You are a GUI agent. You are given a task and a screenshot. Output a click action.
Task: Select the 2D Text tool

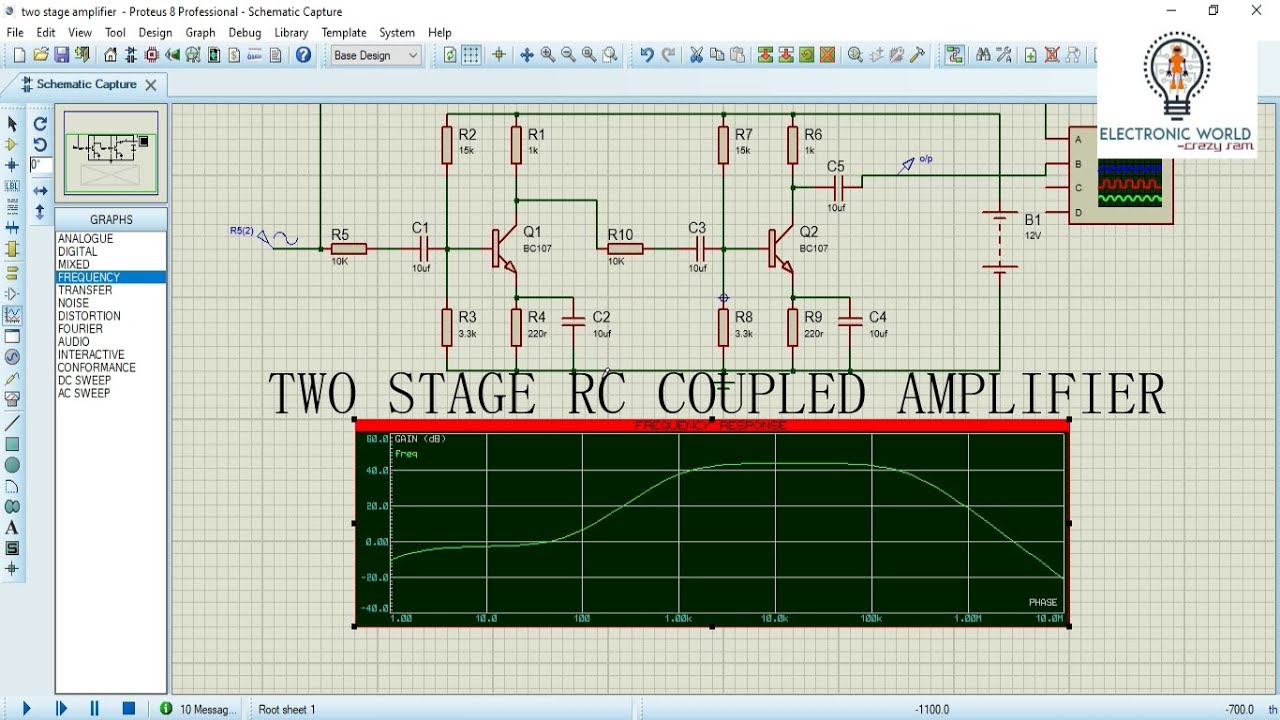pos(12,528)
